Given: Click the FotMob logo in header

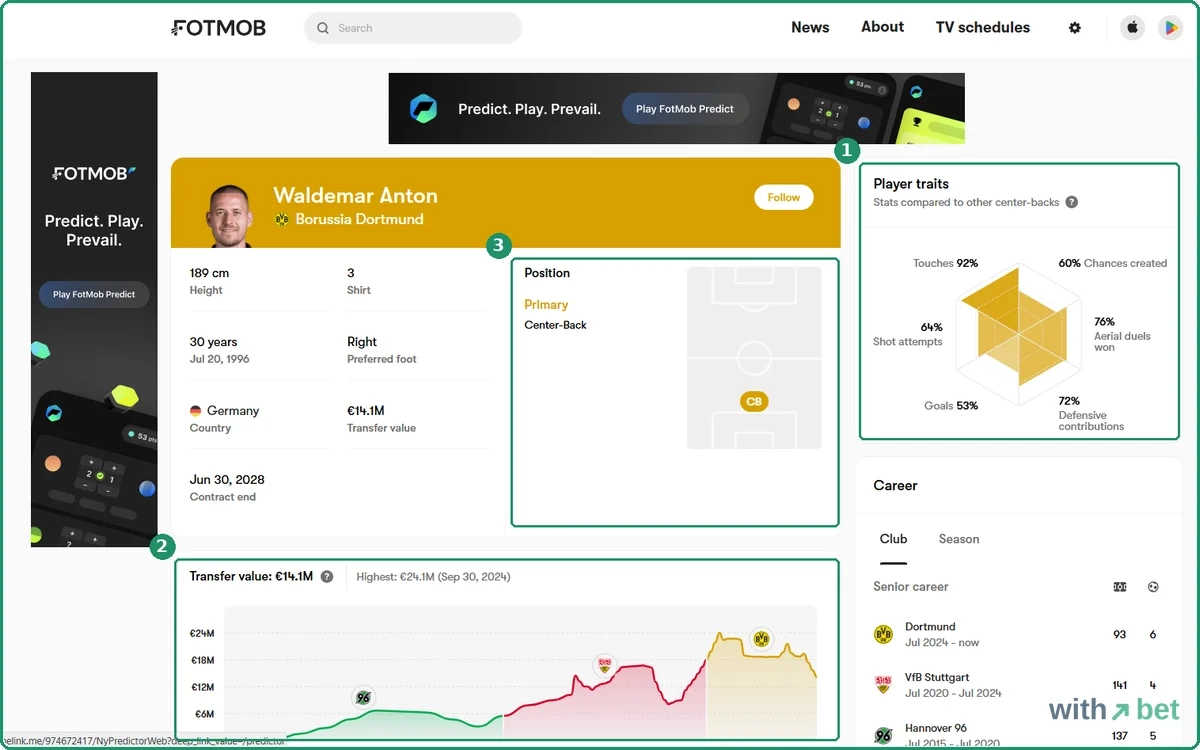Looking at the screenshot, I should [x=218, y=28].
